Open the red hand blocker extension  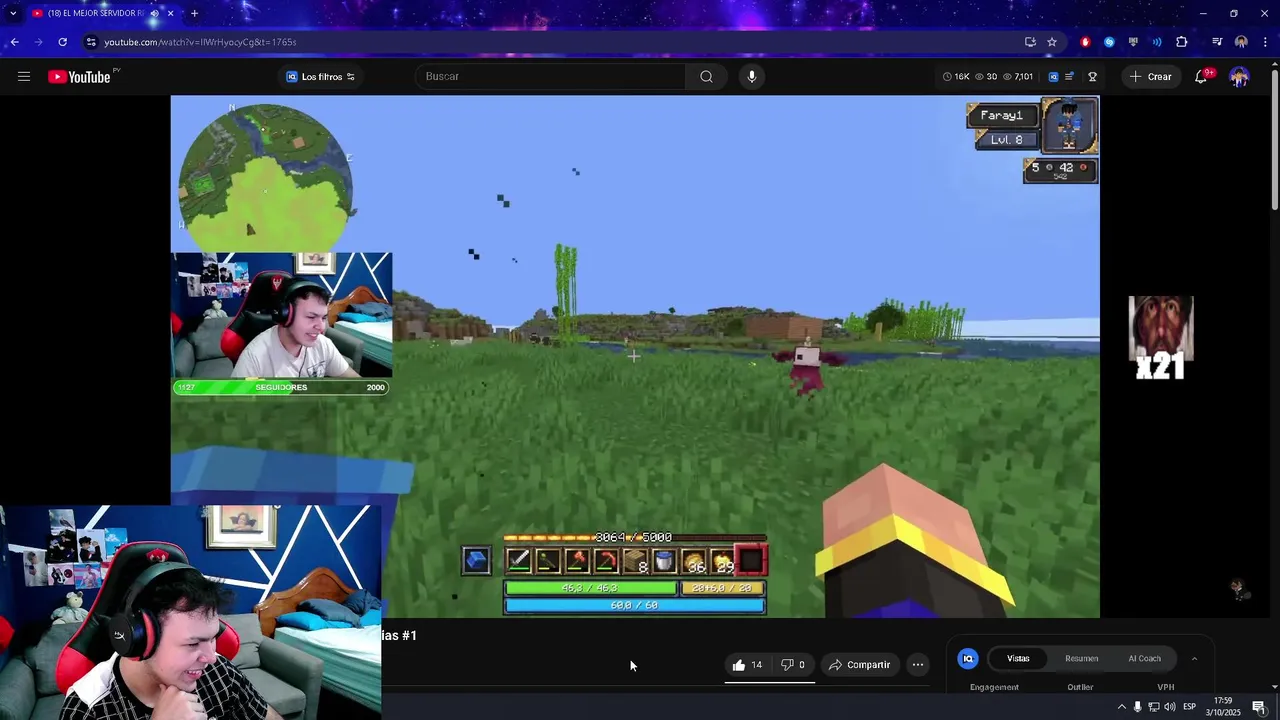[1085, 42]
